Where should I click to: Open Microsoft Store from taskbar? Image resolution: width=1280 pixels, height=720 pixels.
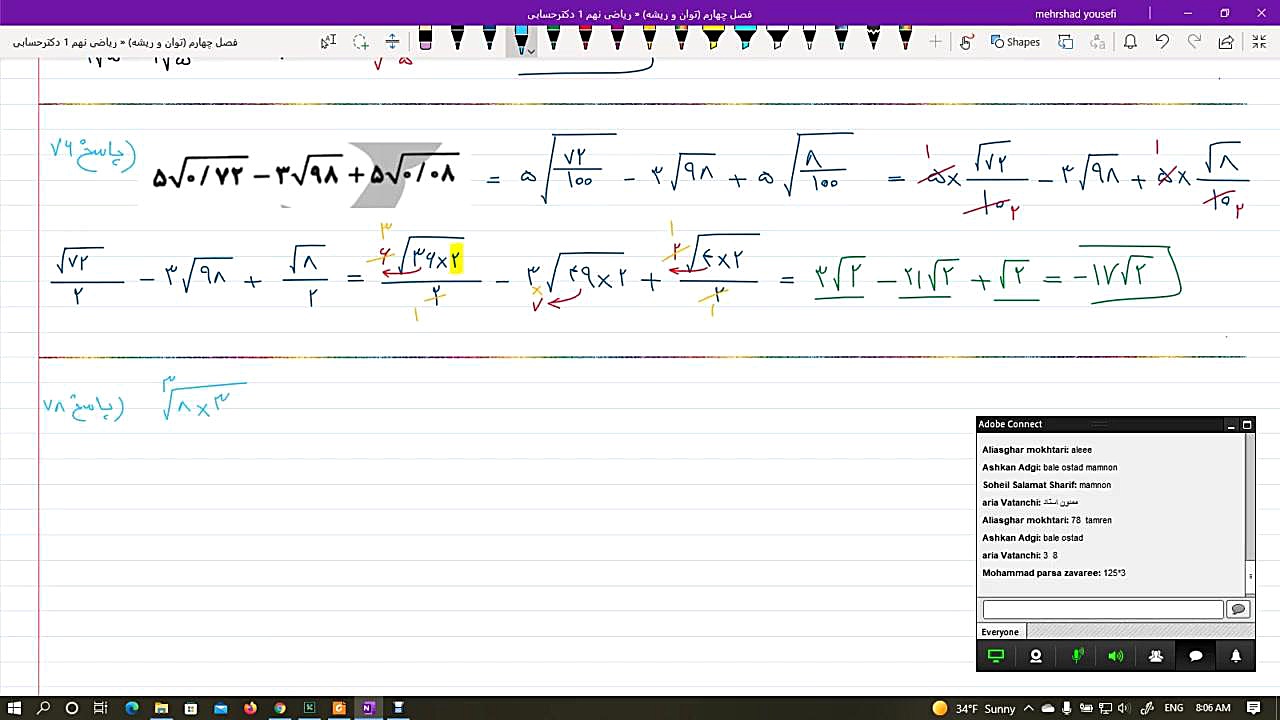point(190,708)
